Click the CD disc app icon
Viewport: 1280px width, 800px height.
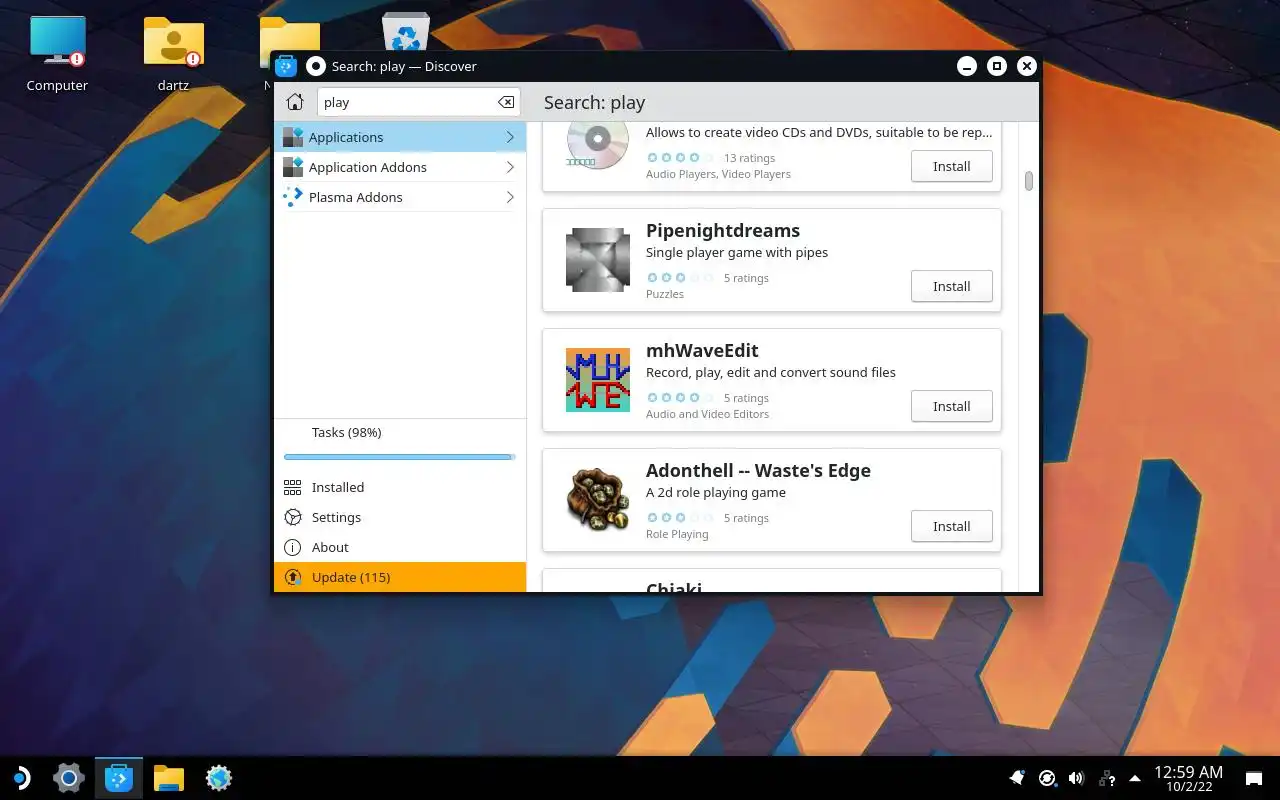tap(598, 147)
